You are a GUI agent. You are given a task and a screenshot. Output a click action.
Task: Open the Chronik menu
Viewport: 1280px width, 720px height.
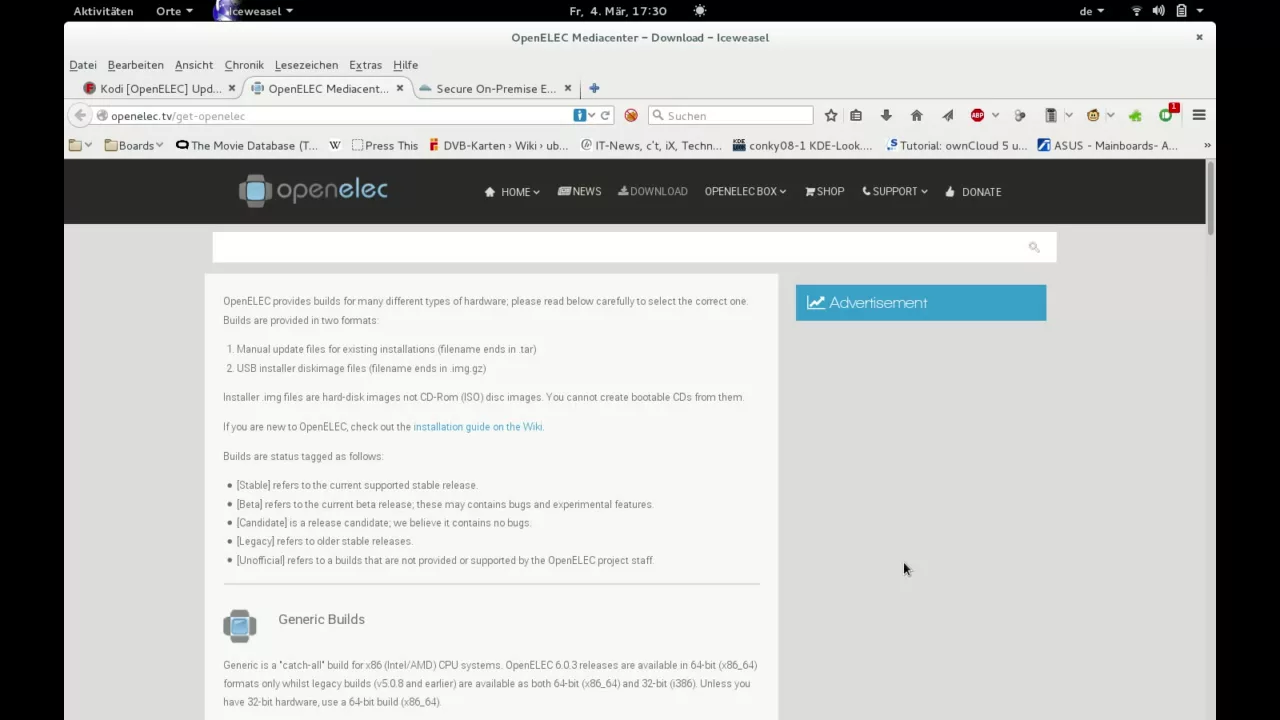tap(244, 65)
